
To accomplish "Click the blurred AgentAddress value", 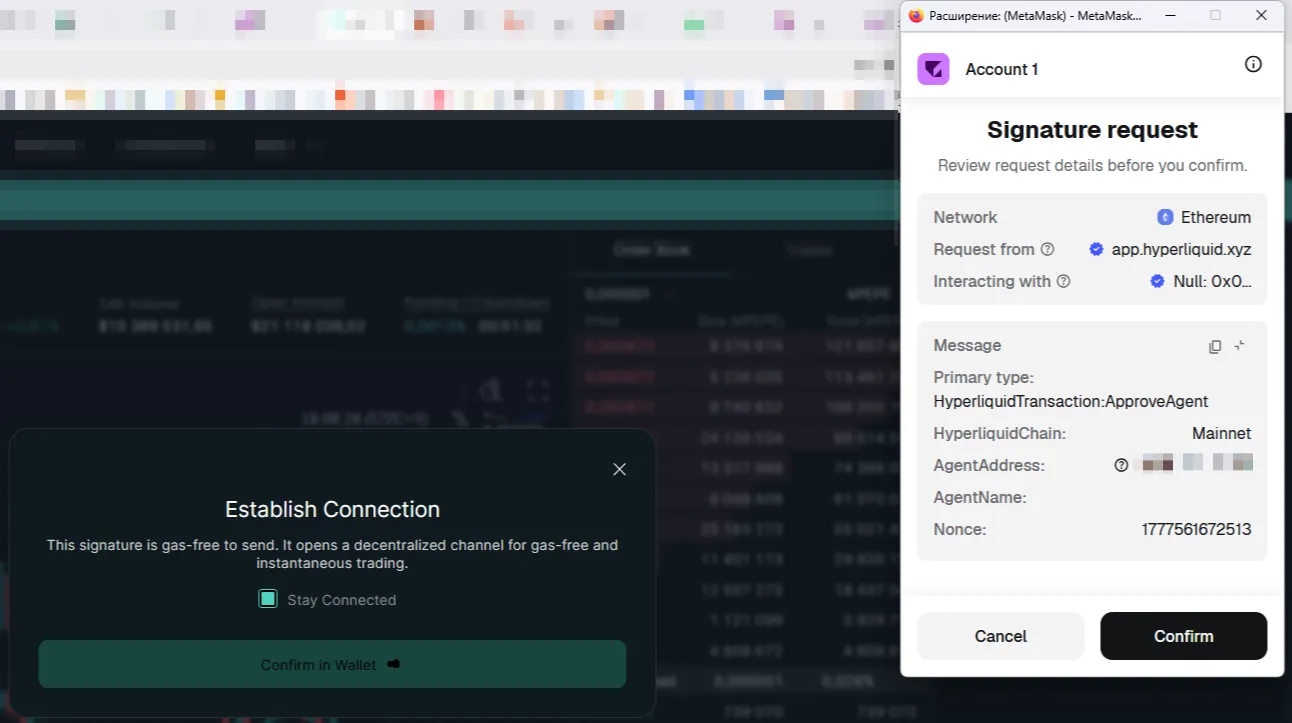I will coord(1197,463).
